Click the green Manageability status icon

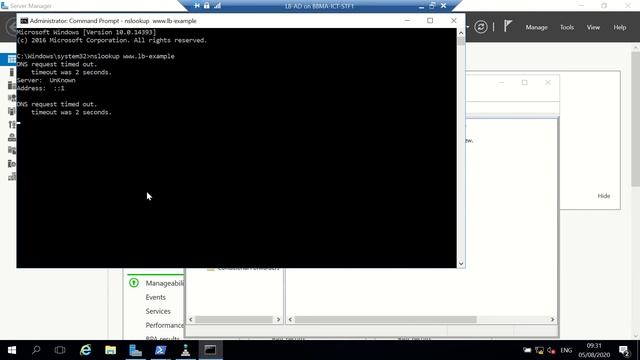click(x=134, y=283)
